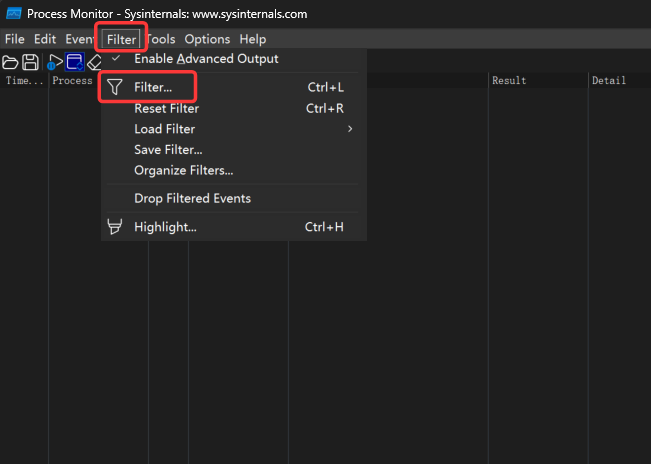This screenshot has height=464, width=651.
Task: Select Drop Filtered Events option
Action: pos(192,198)
